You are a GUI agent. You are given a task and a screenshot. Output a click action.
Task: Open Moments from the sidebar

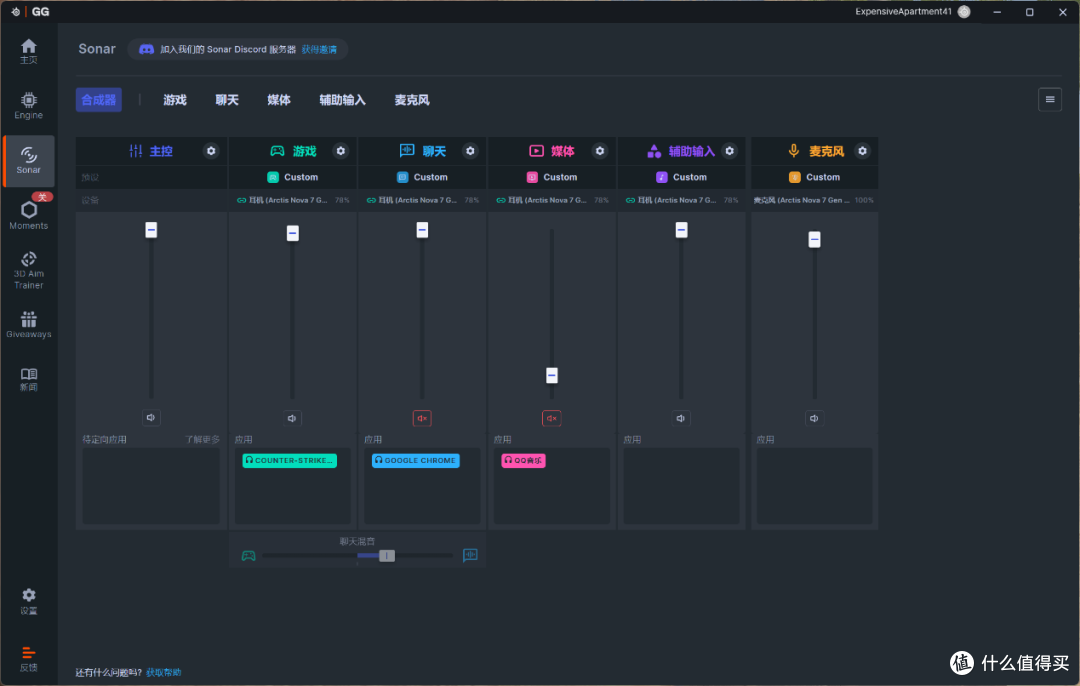coord(28,216)
